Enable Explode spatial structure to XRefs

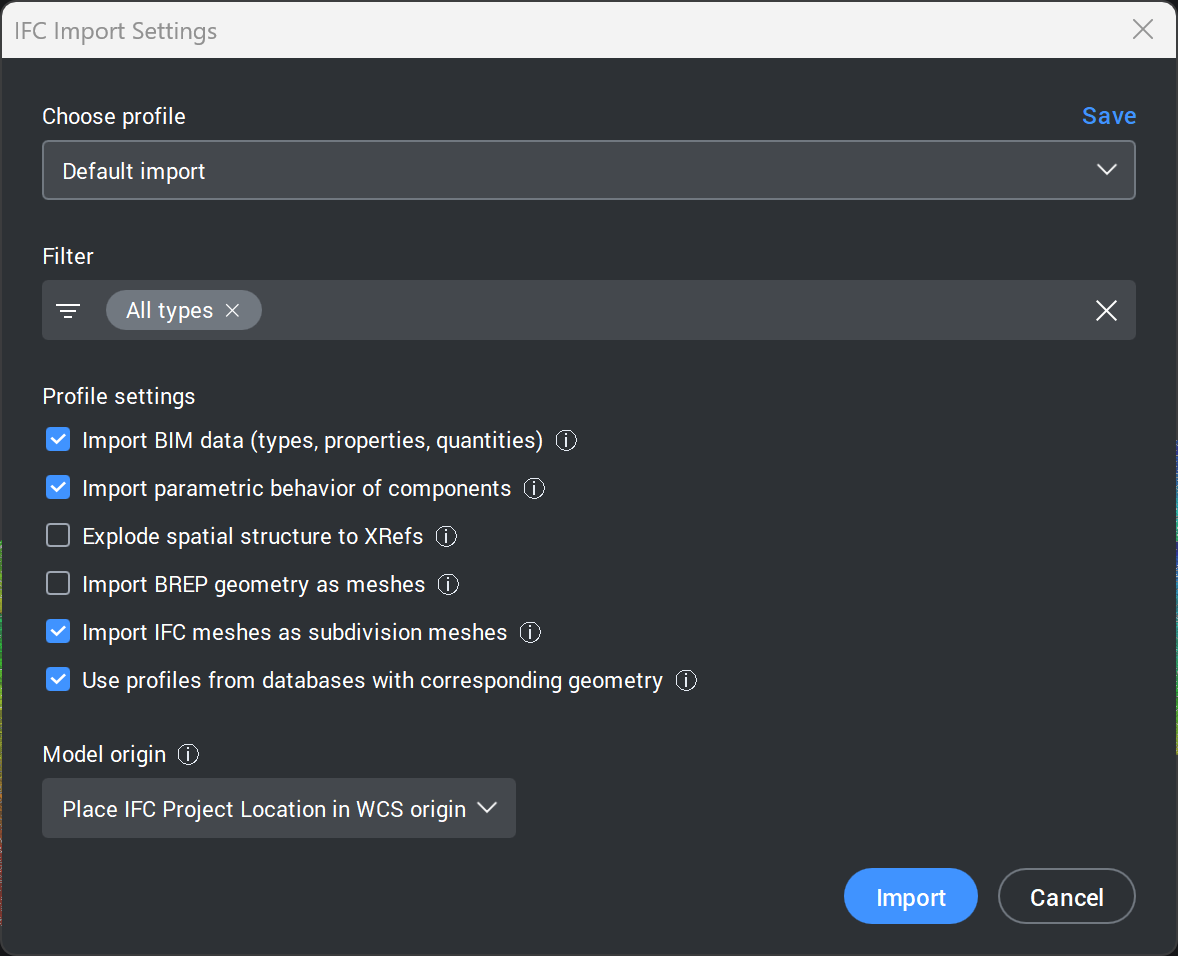point(58,536)
